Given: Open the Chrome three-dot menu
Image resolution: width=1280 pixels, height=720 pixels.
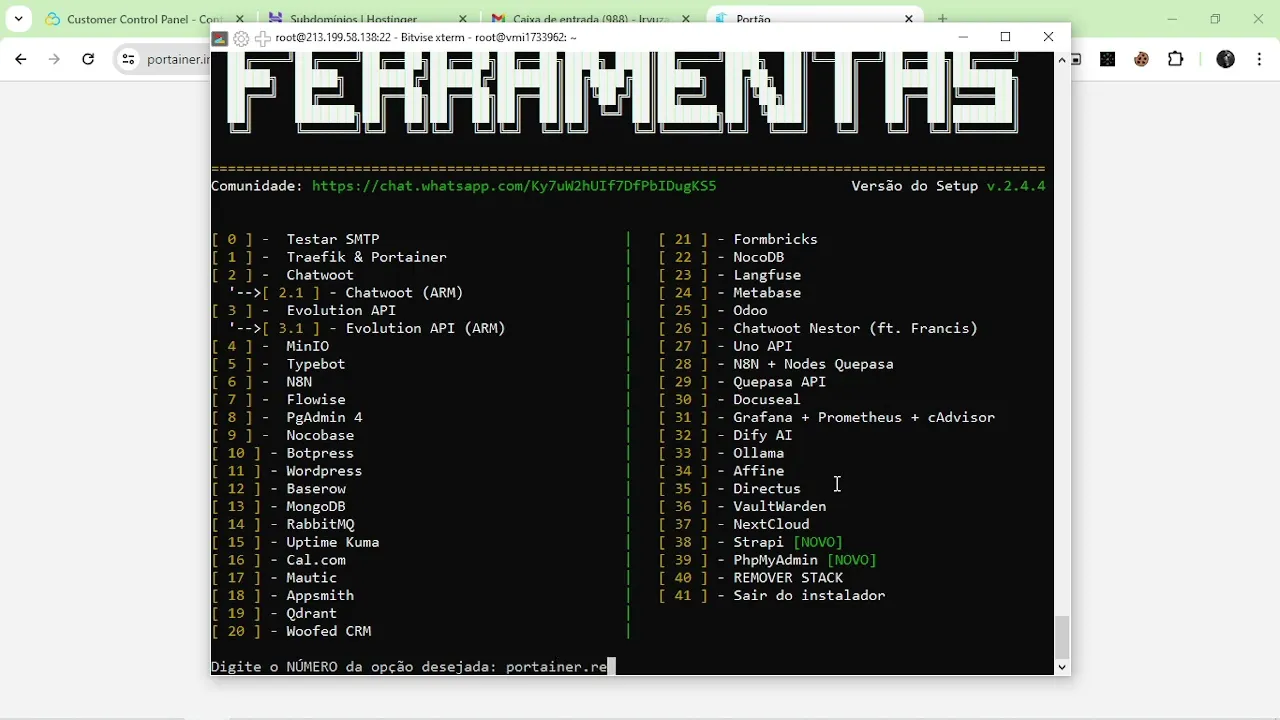Looking at the screenshot, I should [x=1259, y=59].
